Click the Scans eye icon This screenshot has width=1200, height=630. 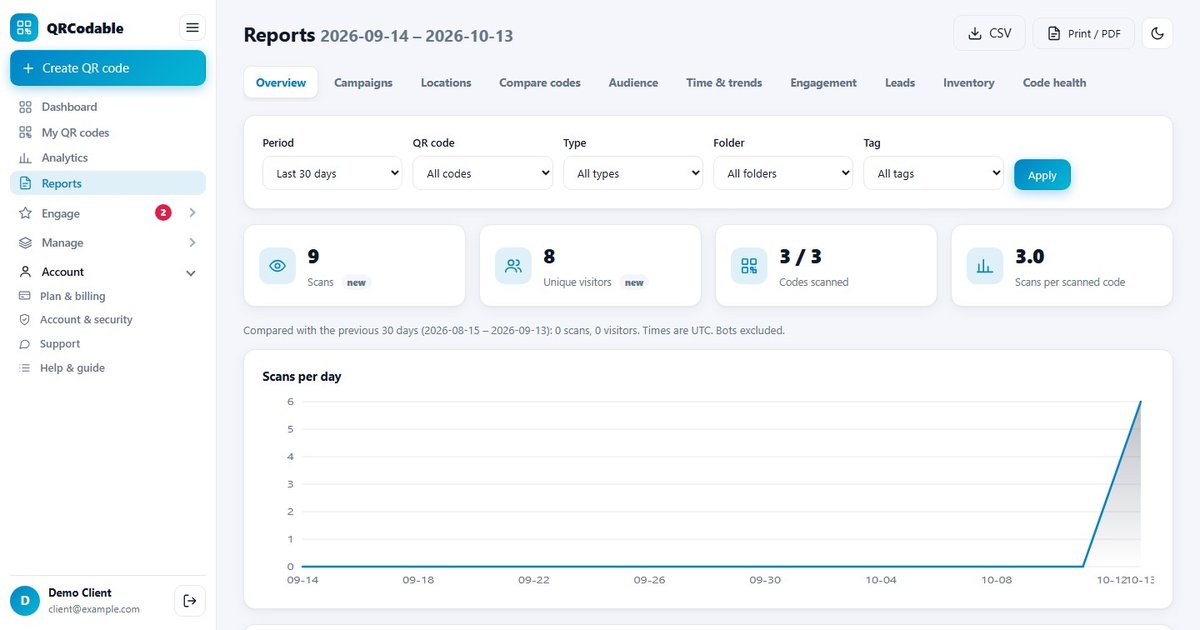coord(278,266)
